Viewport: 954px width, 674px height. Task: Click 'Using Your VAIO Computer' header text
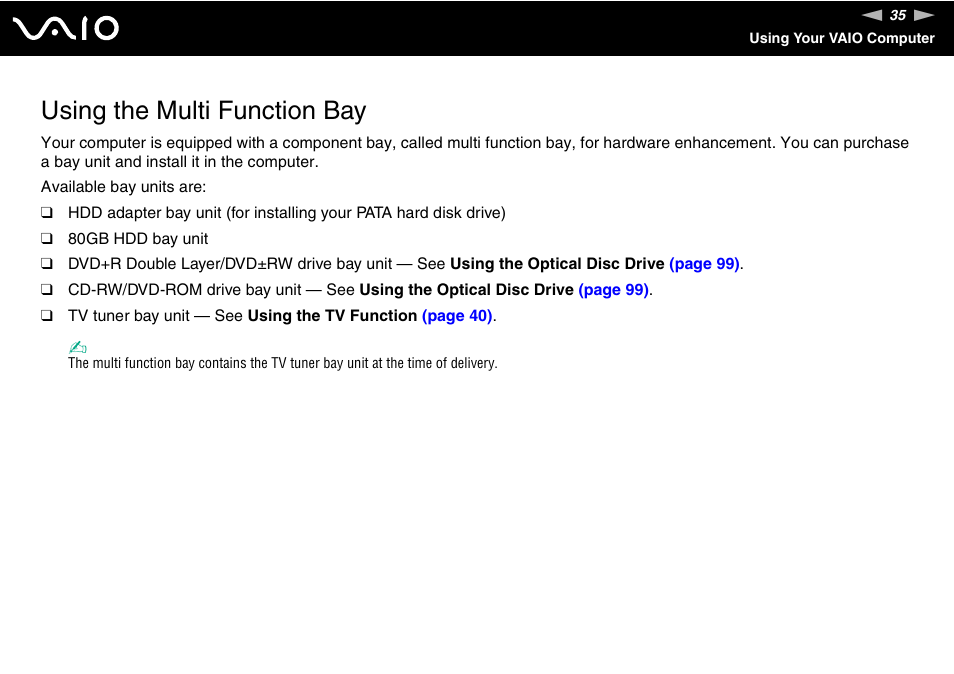click(841, 38)
